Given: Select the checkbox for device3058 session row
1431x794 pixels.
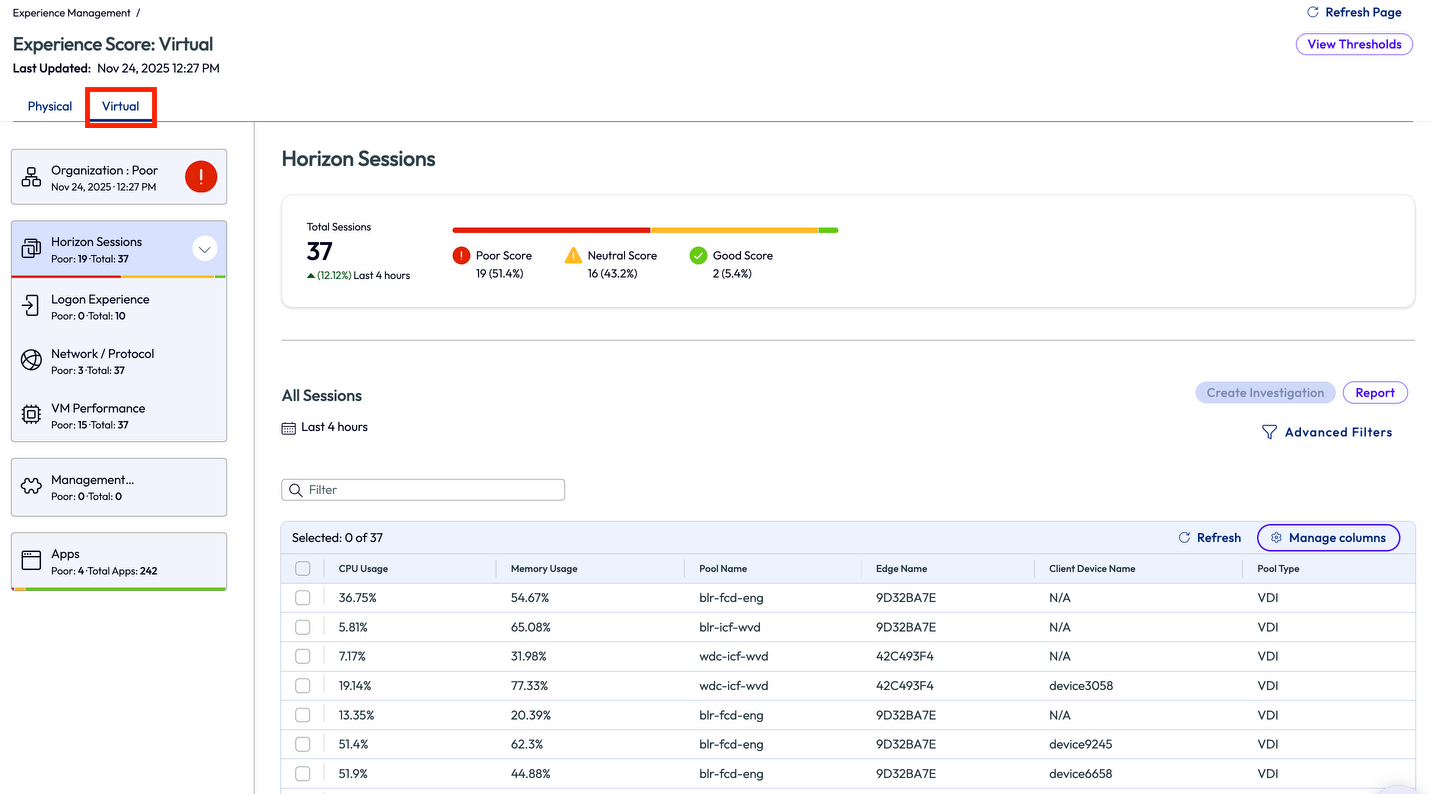Looking at the screenshot, I should 303,686.
